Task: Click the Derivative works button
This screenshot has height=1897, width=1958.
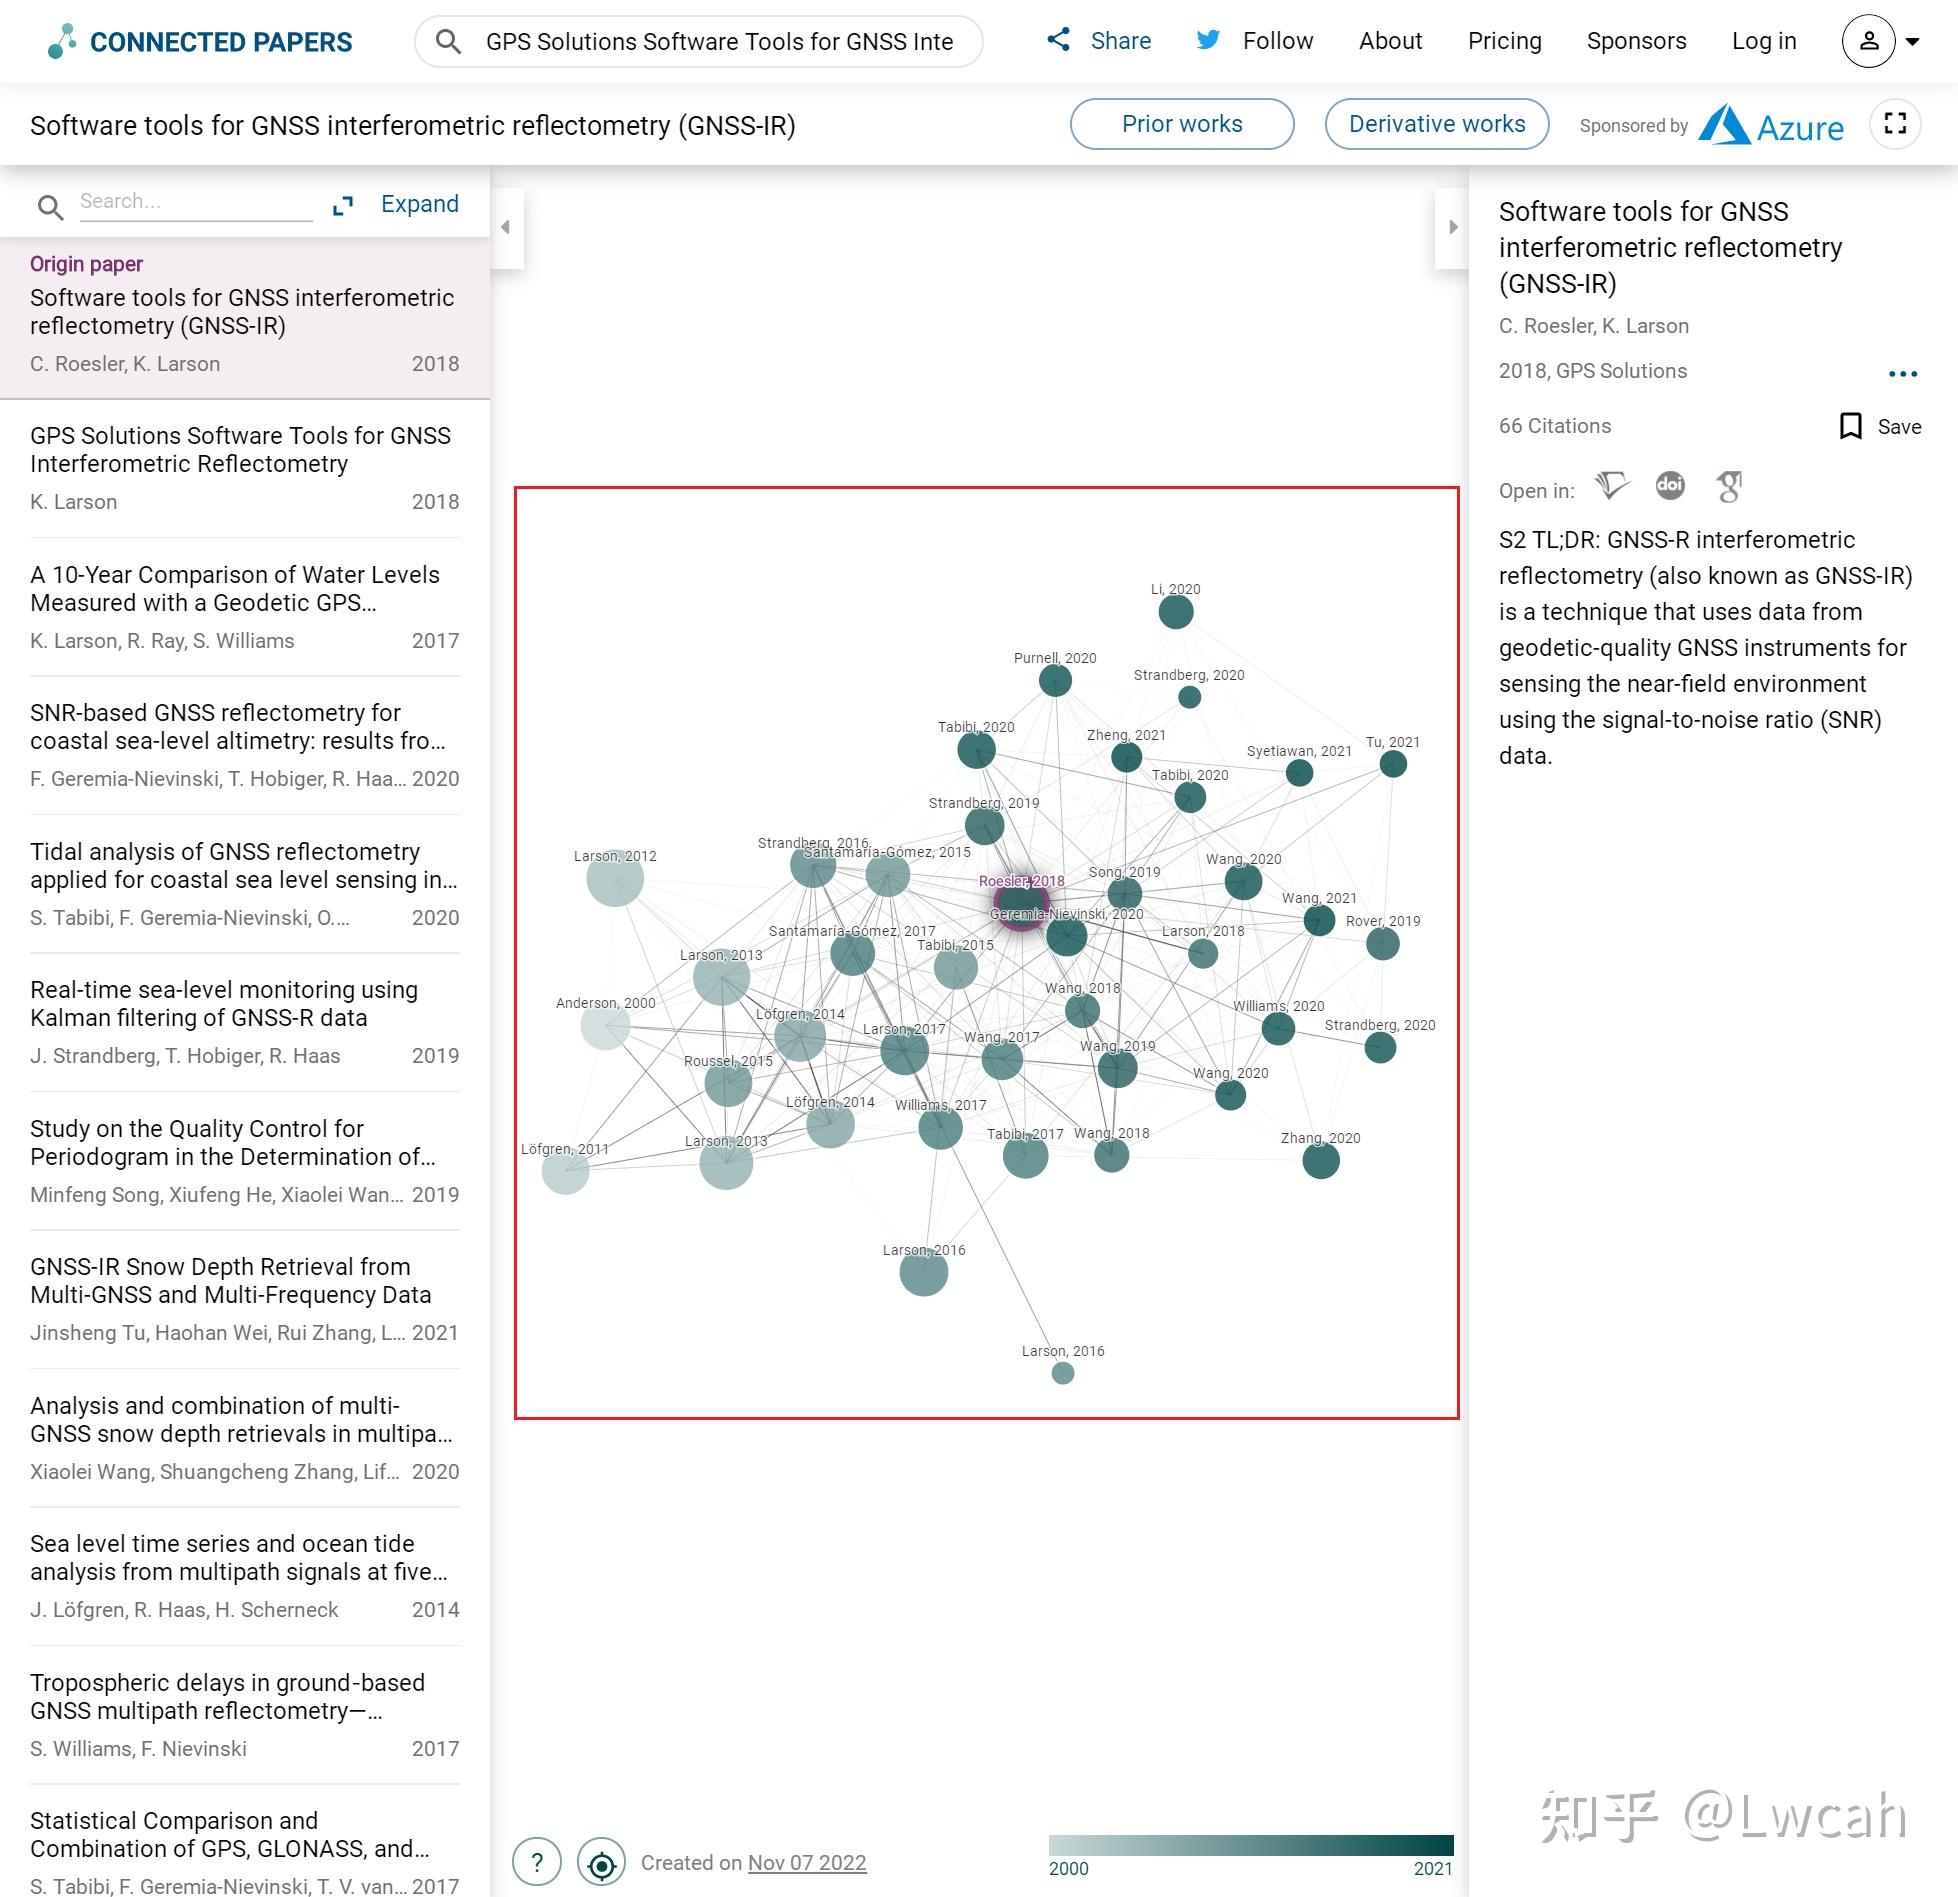Action: click(x=1436, y=124)
